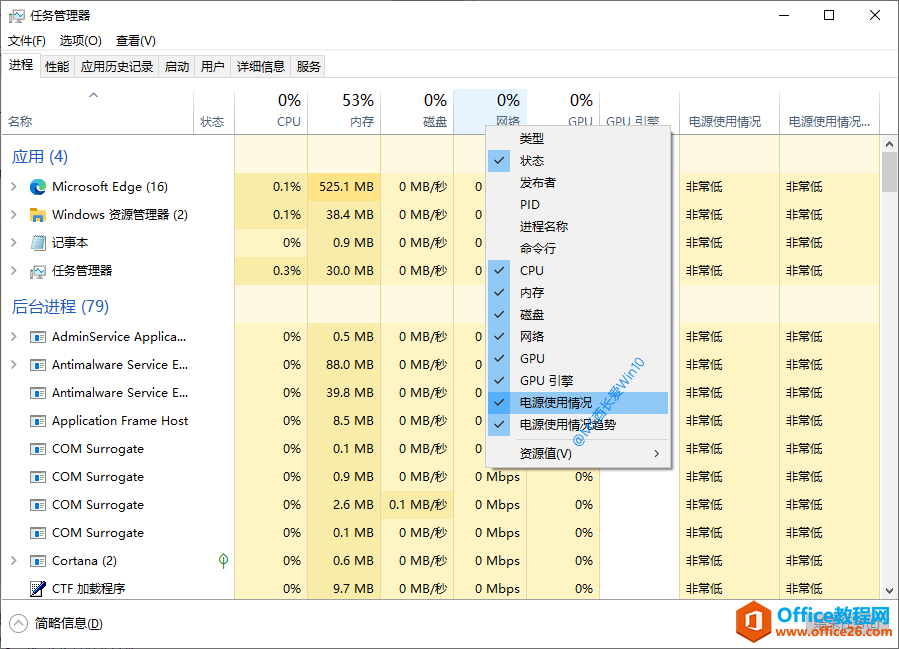Uncheck the 状态 column option
The image size is (899, 649).
click(x=532, y=161)
